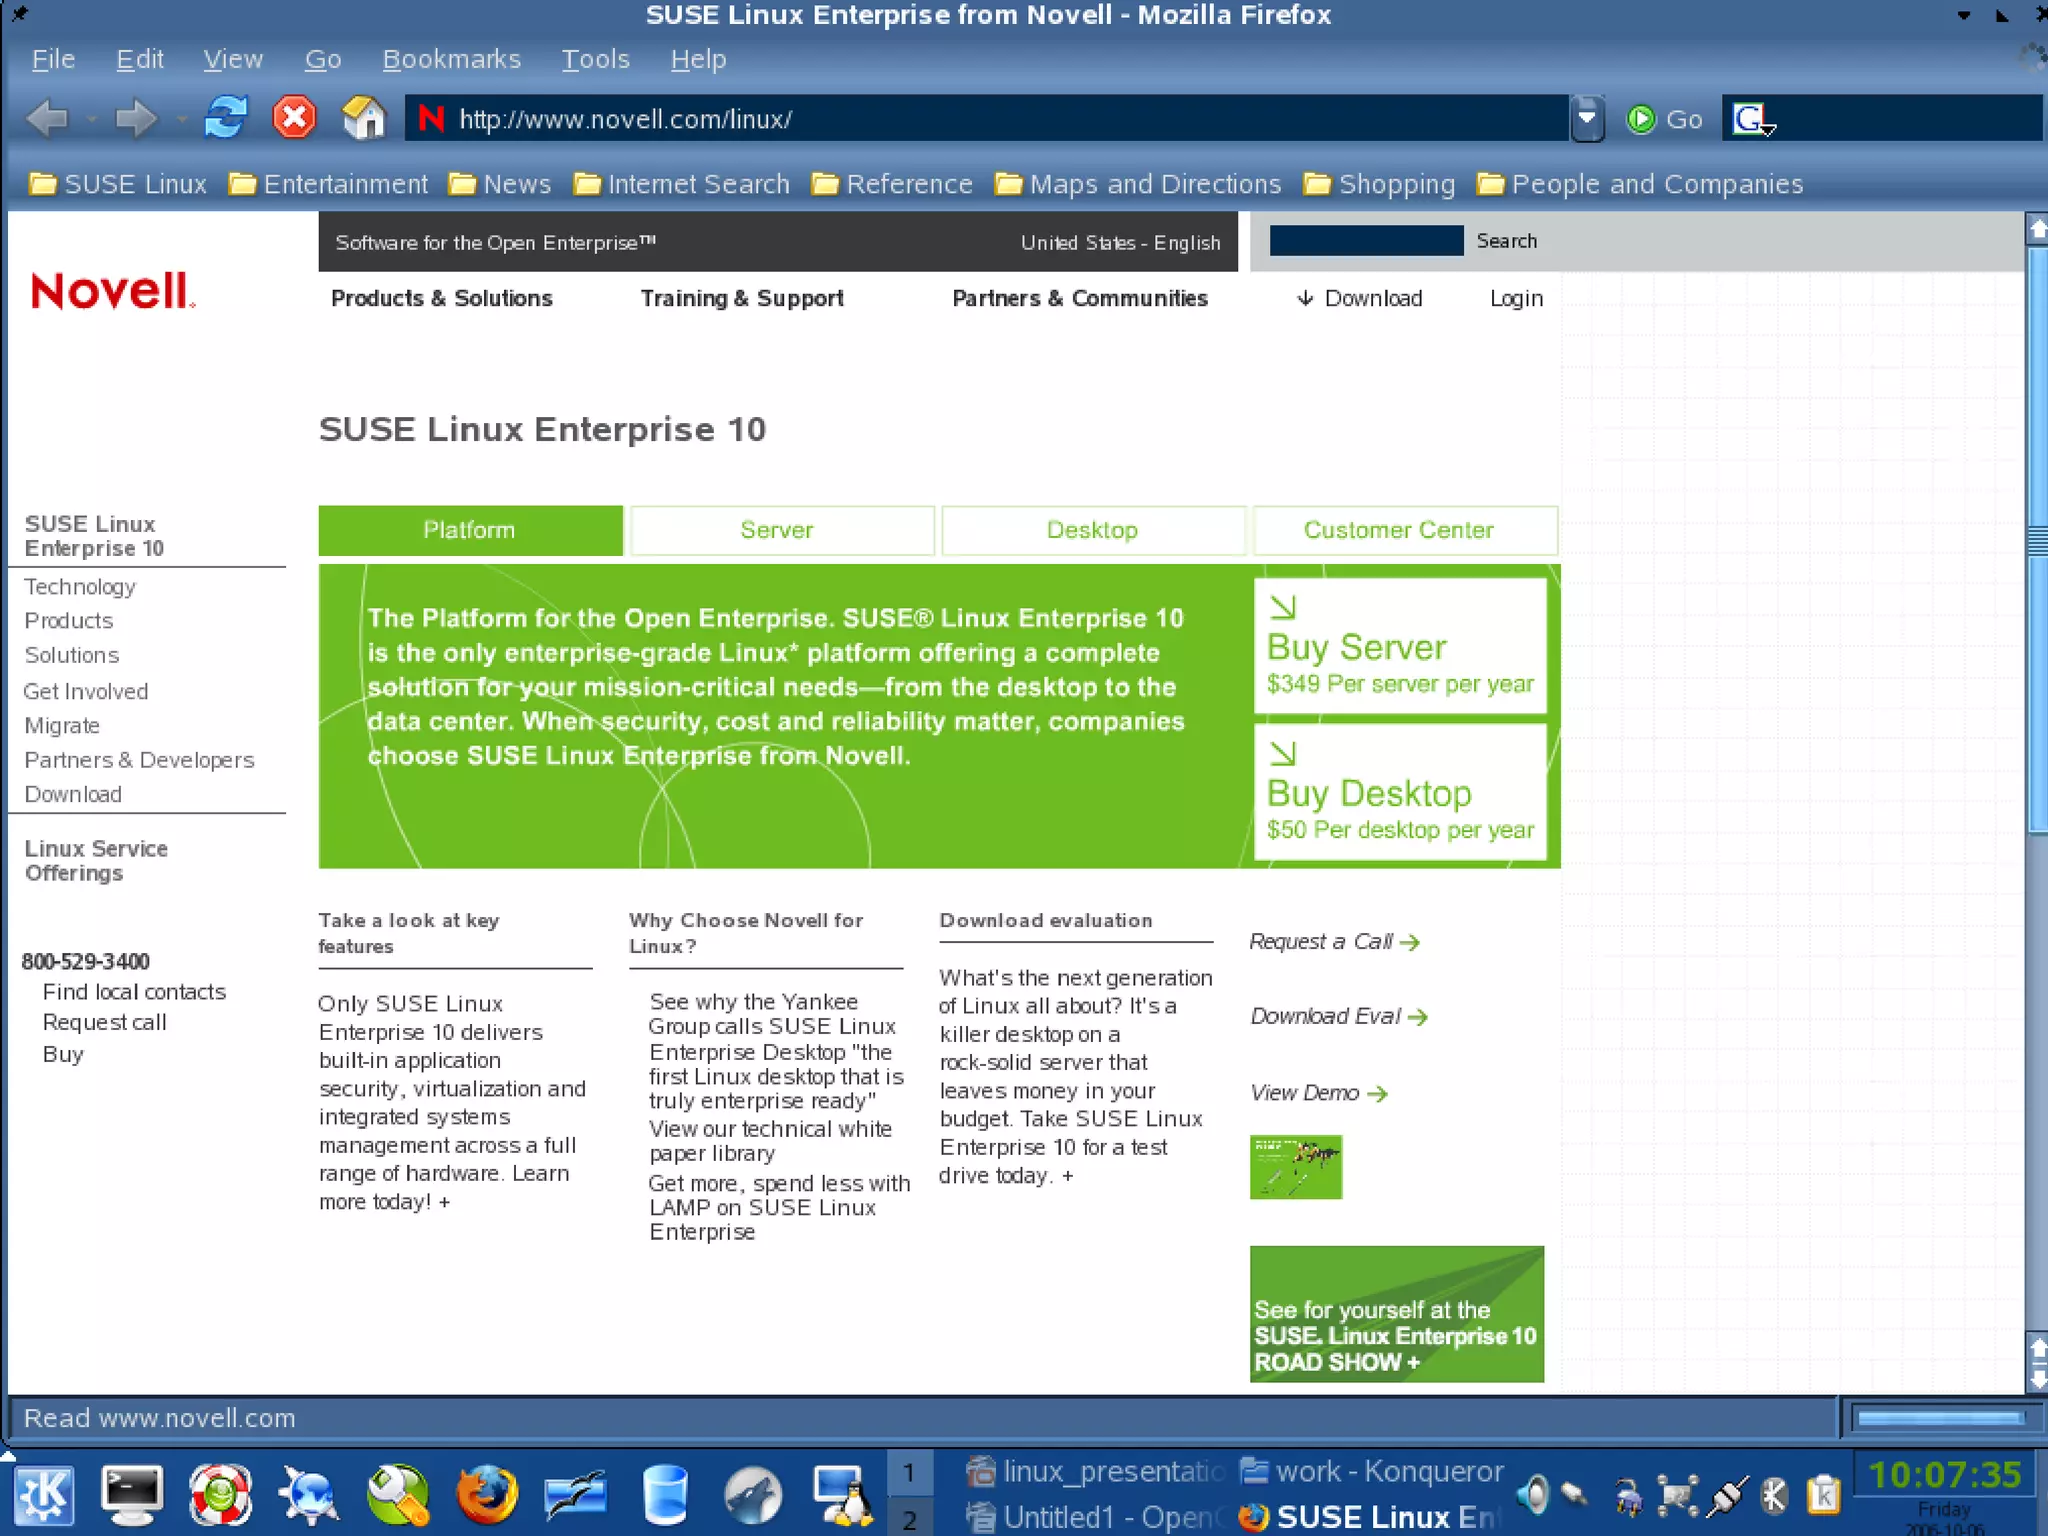This screenshot has width=2048, height=1536.
Task: Open the SUSE Linux bookmark folder
Action: [x=118, y=184]
